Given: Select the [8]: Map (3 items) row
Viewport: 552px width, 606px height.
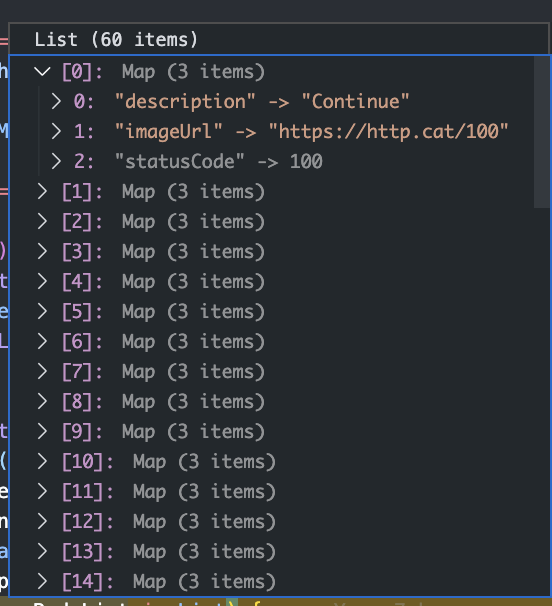Looking at the screenshot, I should [271, 402].
